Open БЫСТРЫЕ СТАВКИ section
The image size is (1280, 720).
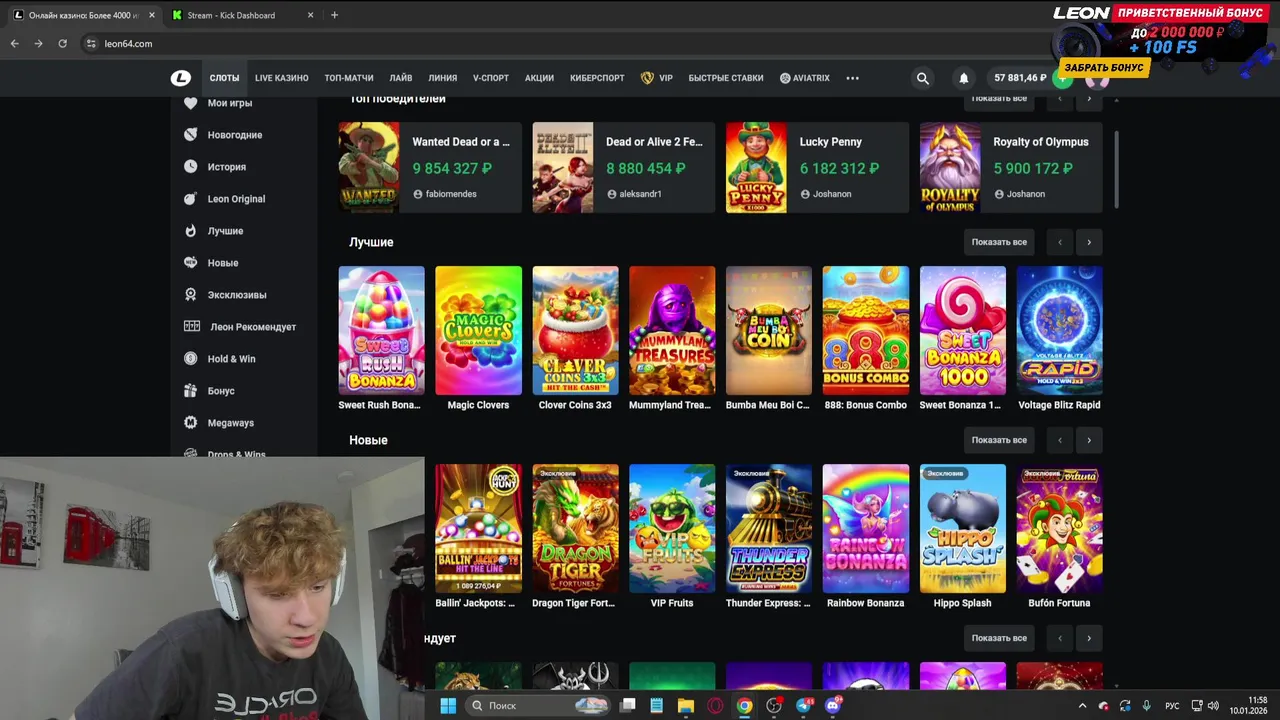pyautogui.click(x=726, y=78)
